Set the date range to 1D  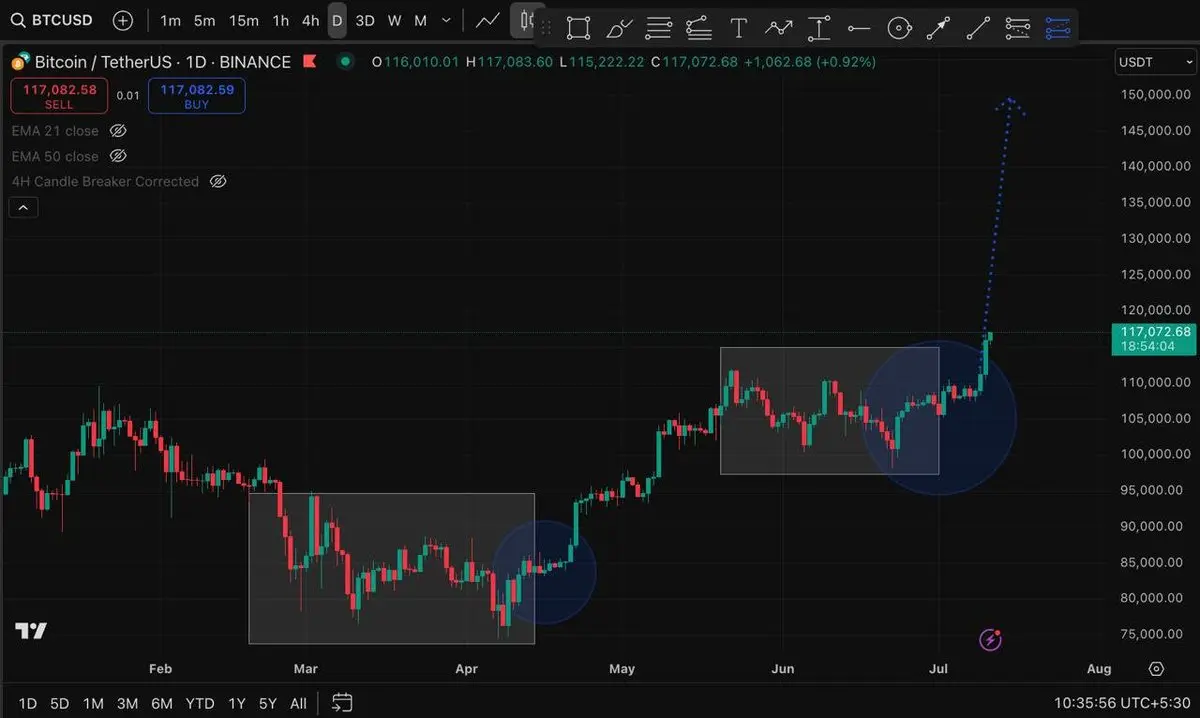[28, 703]
